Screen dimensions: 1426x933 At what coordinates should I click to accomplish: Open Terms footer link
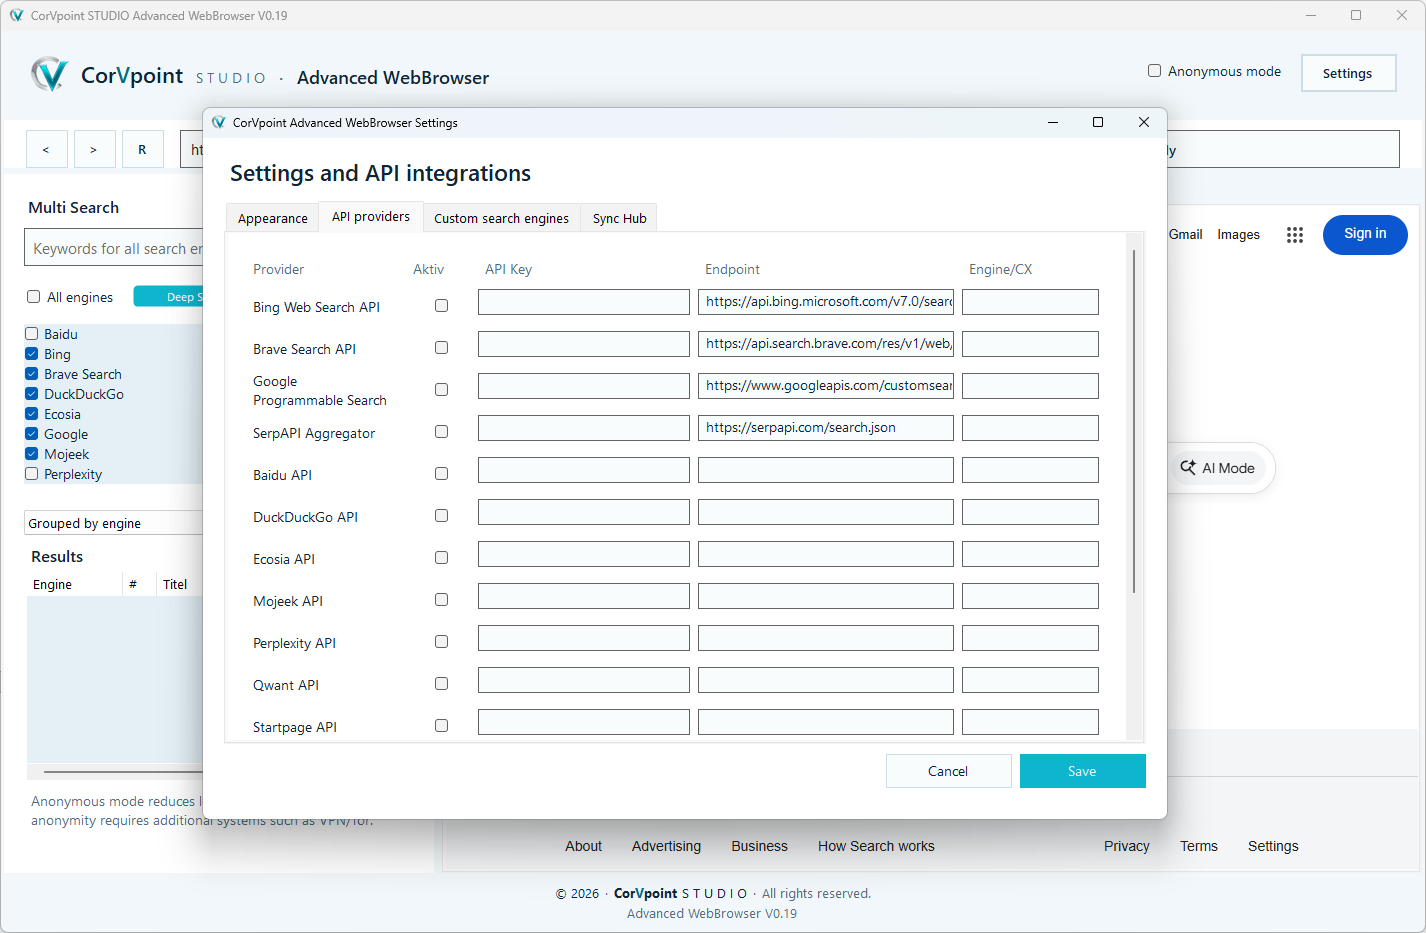[1199, 846]
